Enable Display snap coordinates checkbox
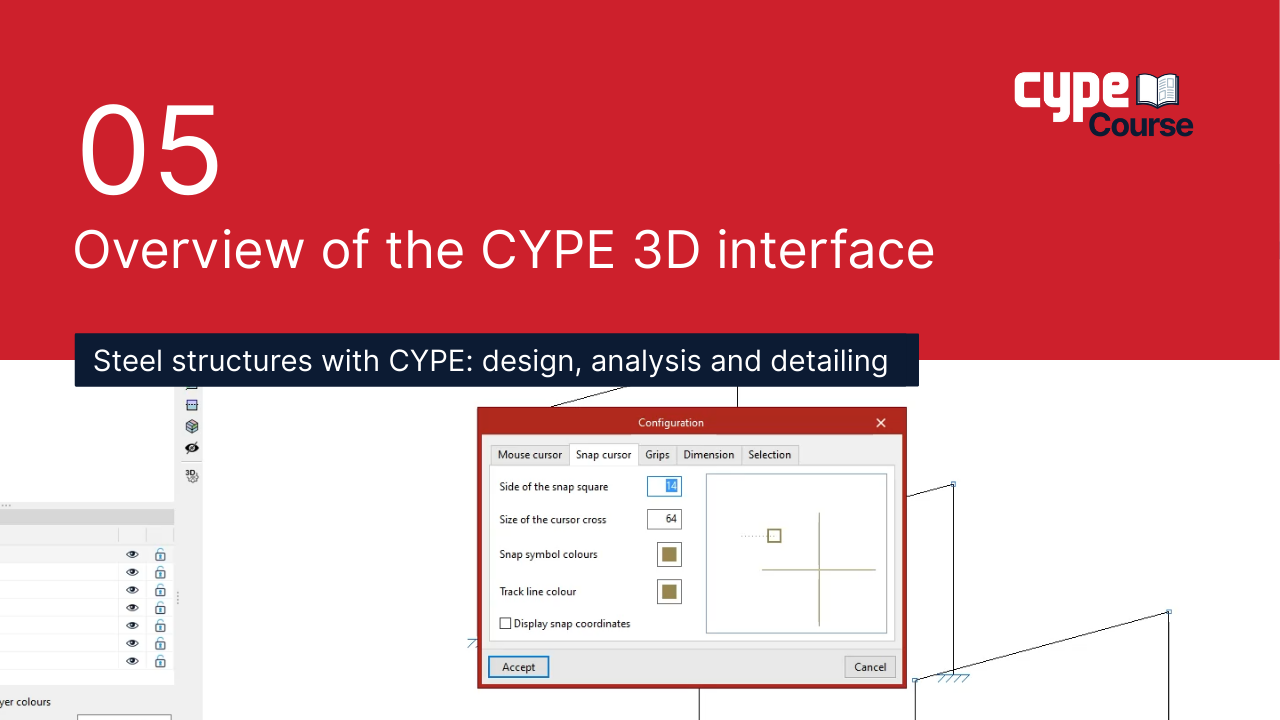The image size is (1280, 720). tap(505, 623)
